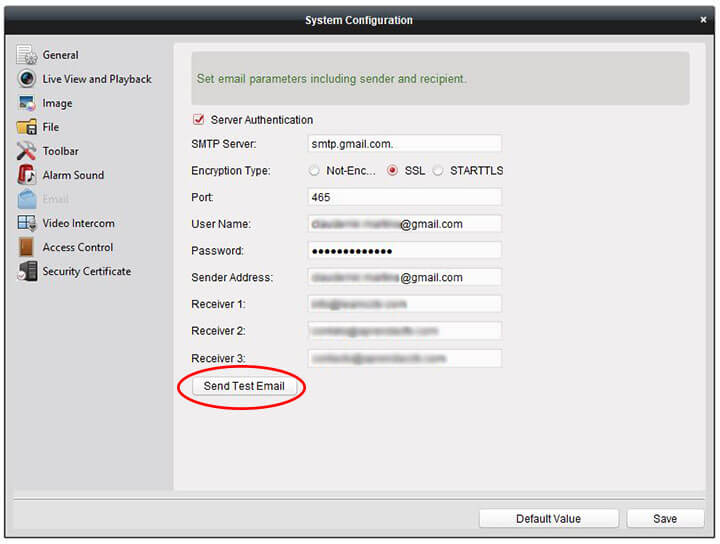The width and height of the screenshot is (720, 544).
Task: Restore settings with Default Value button
Action: [548, 518]
